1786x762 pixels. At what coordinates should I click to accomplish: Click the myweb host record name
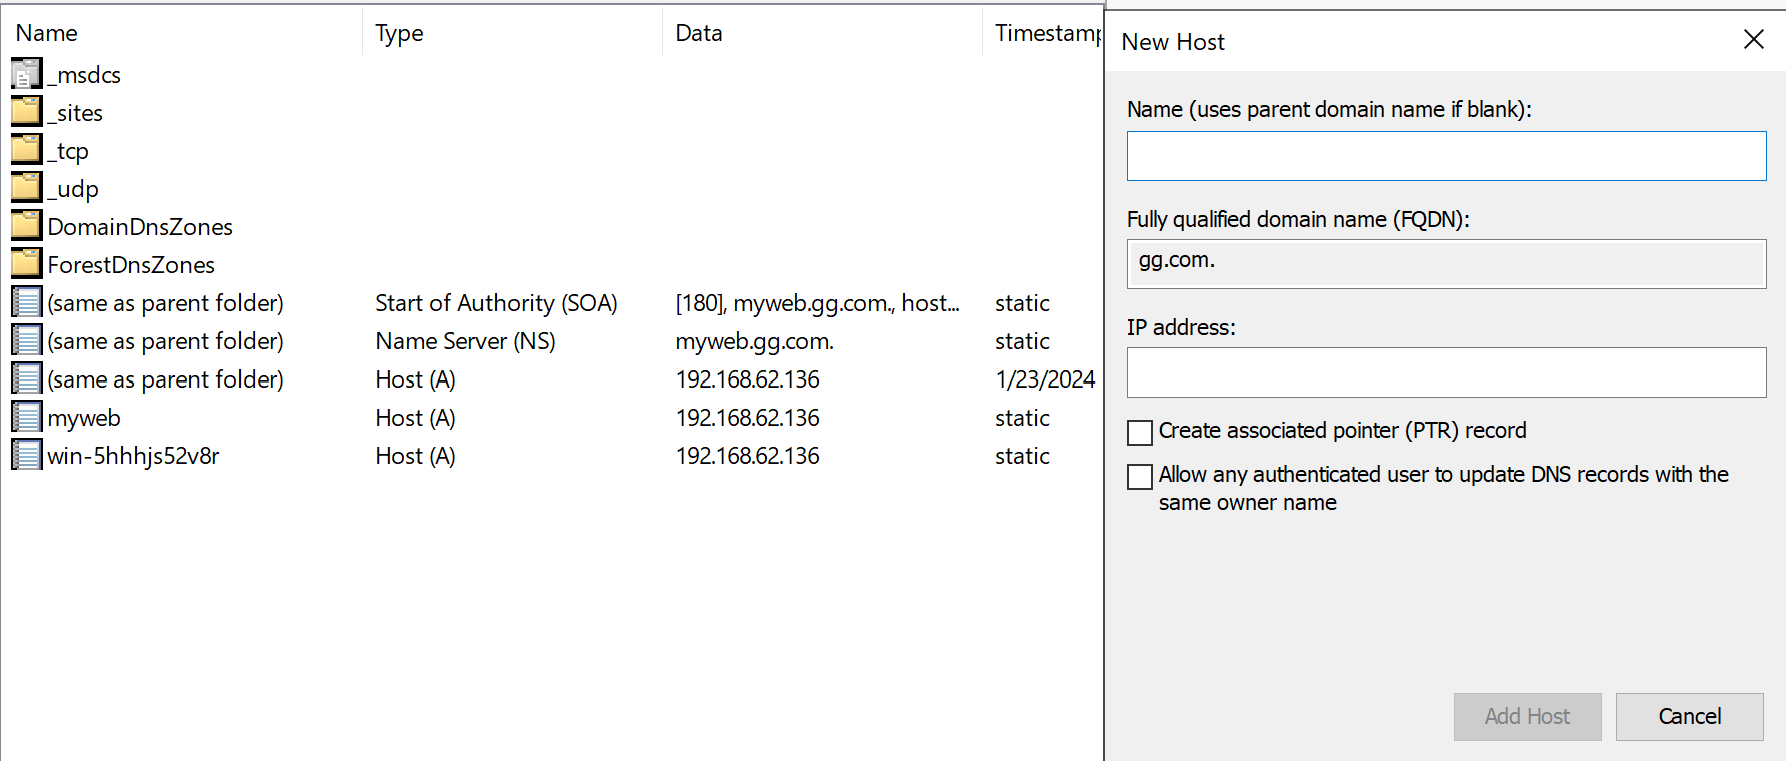84,418
